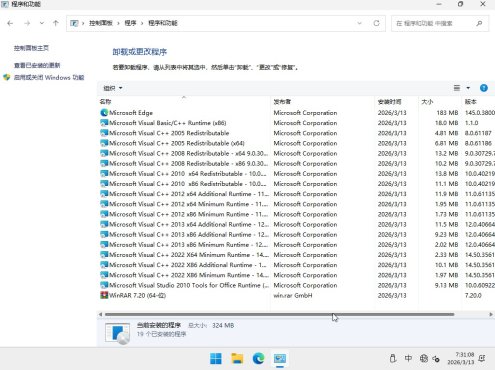Toggle the 中 input method indicator
Image resolution: width=495 pixels, height=370 pixels.
[x=408, y=359]
